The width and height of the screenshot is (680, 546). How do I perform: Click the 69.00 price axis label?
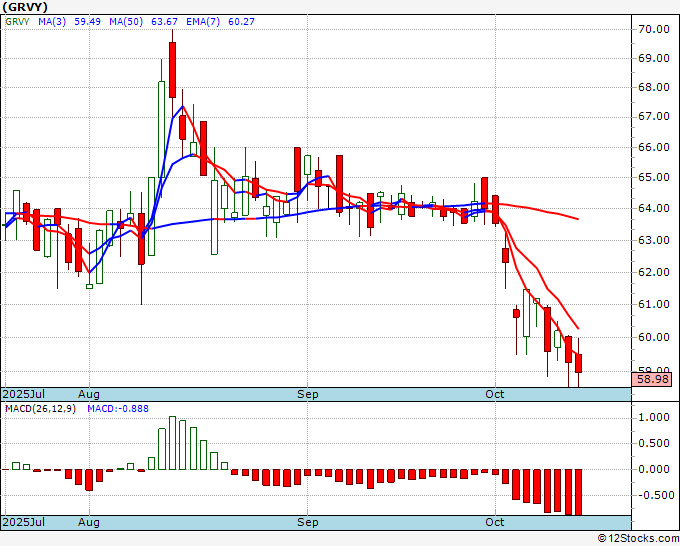click(x=654, y=59)
